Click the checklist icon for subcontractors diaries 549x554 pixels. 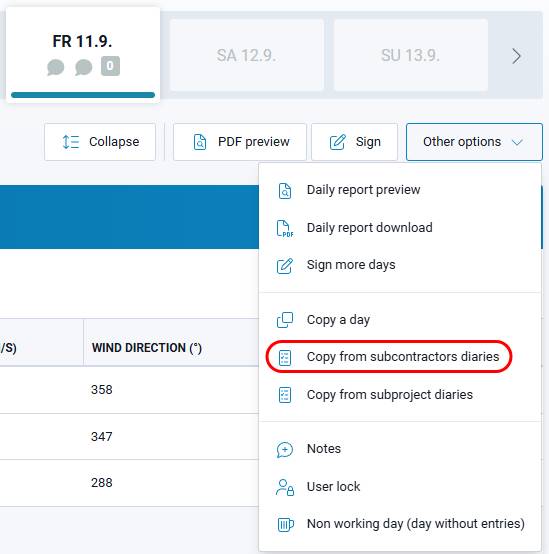pos(285,358)
